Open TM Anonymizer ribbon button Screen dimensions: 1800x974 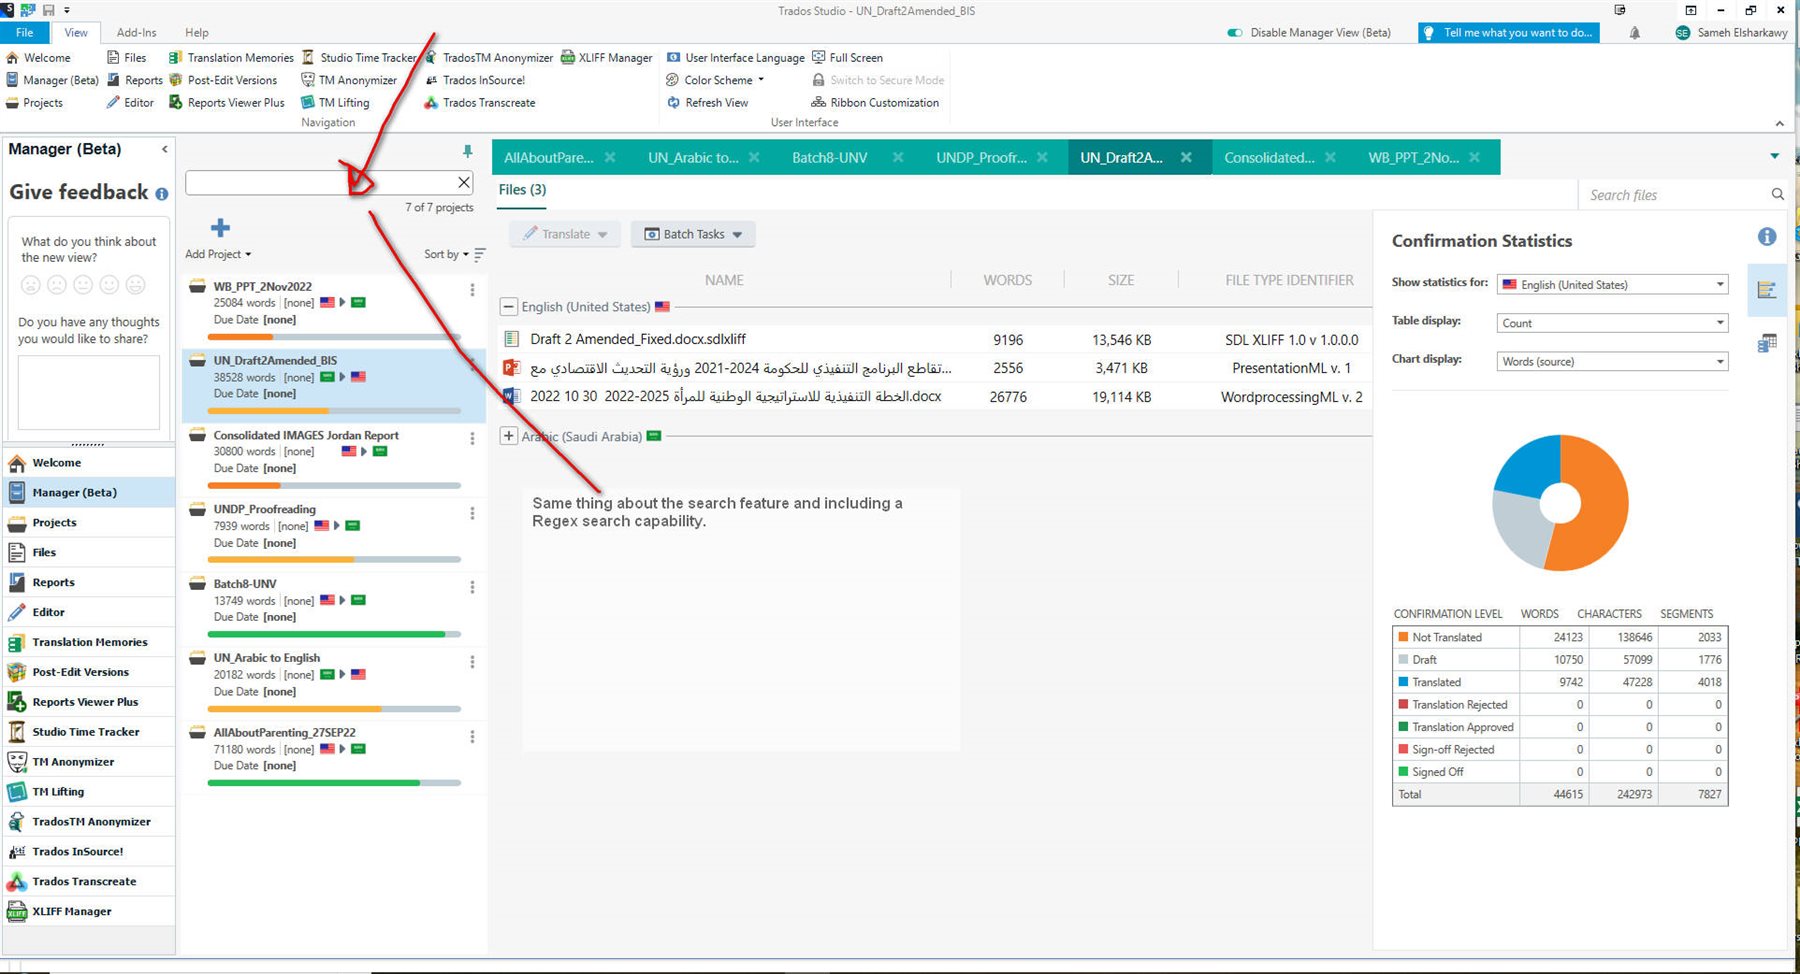click(349, 80)
